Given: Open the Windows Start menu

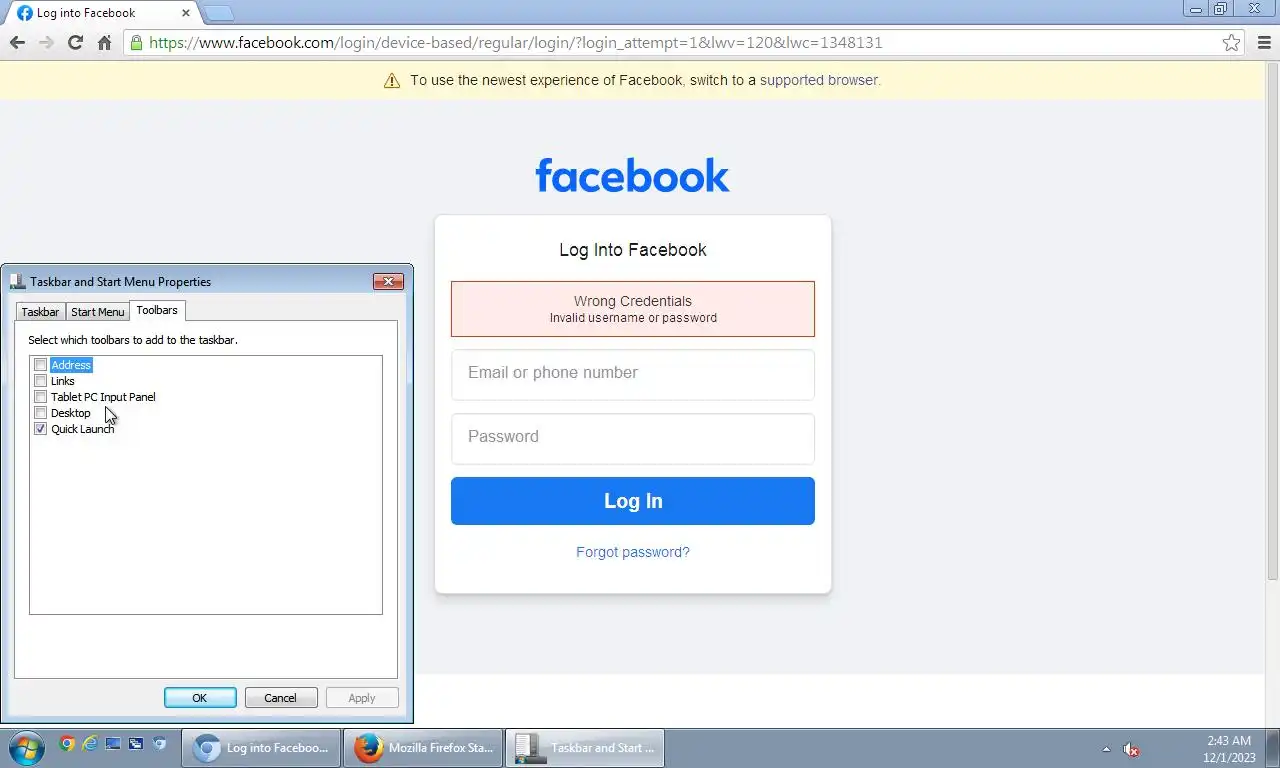Looking at the screenshot, I should pyautogui.click(x=26, y=747).
